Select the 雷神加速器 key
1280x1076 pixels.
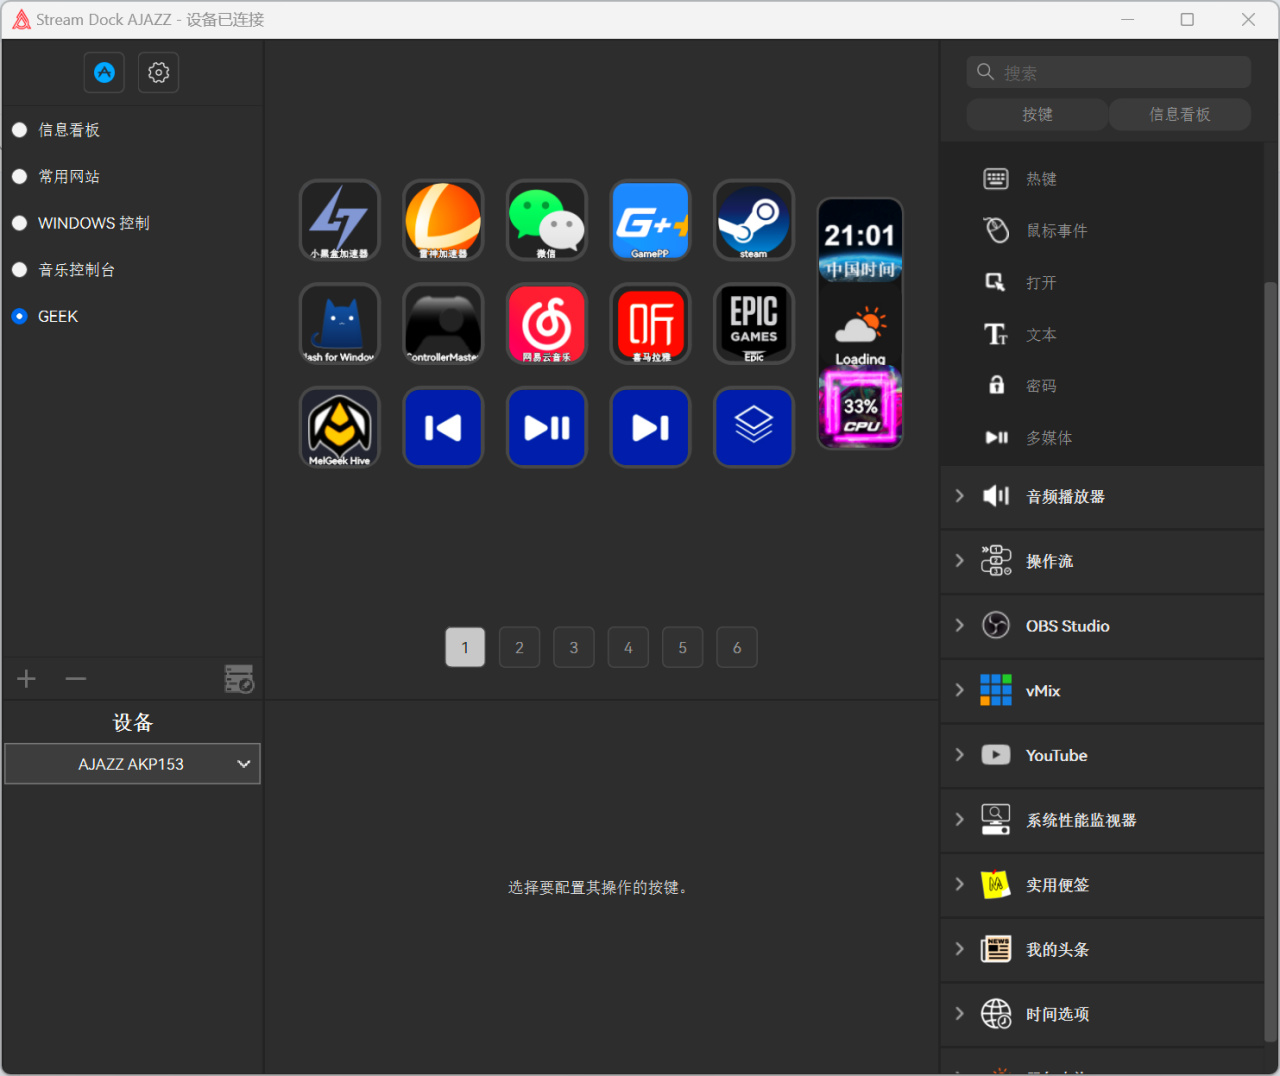443,220
